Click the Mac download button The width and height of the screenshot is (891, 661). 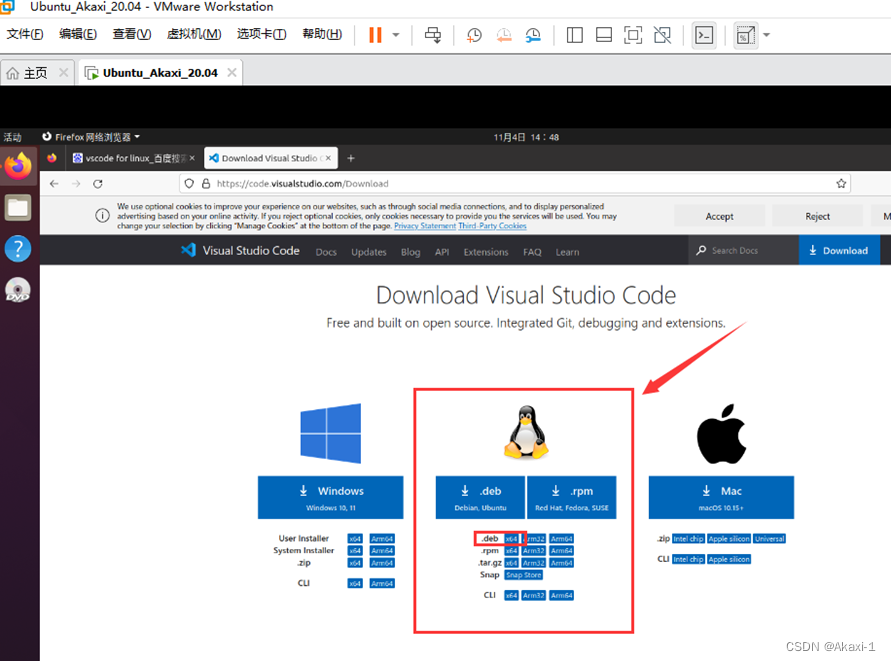pyautogui.click(x=722, y=497)
